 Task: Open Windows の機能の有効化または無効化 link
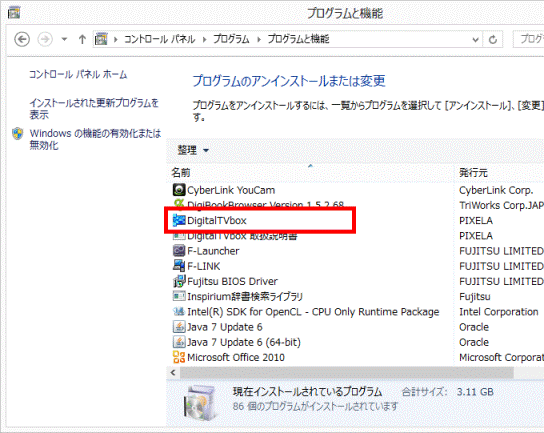click(x=95, y=139)
